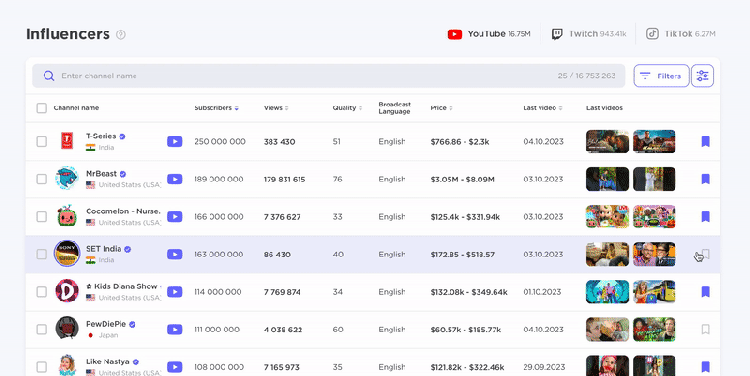The image size is (750, 376).
Task: Click the PewDiePie channel avatar
Action: [x=67, y=329]
